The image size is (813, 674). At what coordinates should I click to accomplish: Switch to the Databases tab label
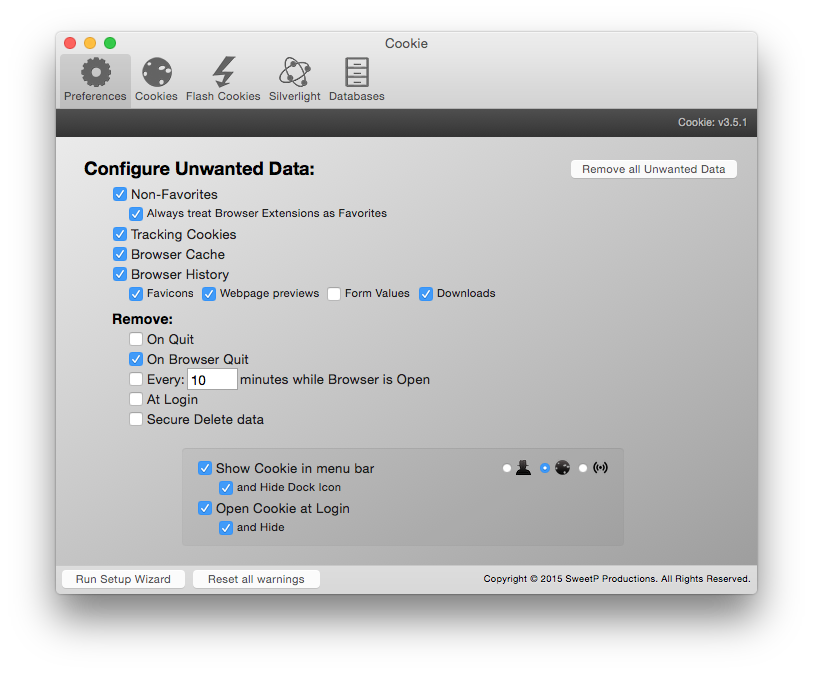[357, 96]
